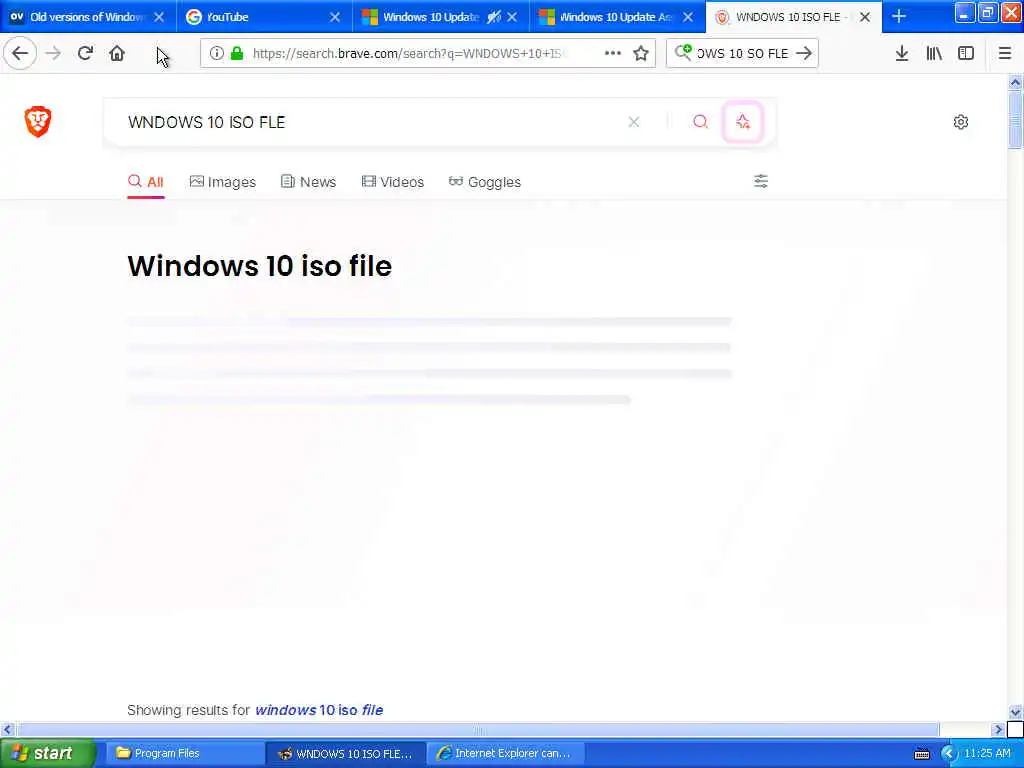Select the Videos results tab
1024x768 pixels.
[x=392, y=182]
